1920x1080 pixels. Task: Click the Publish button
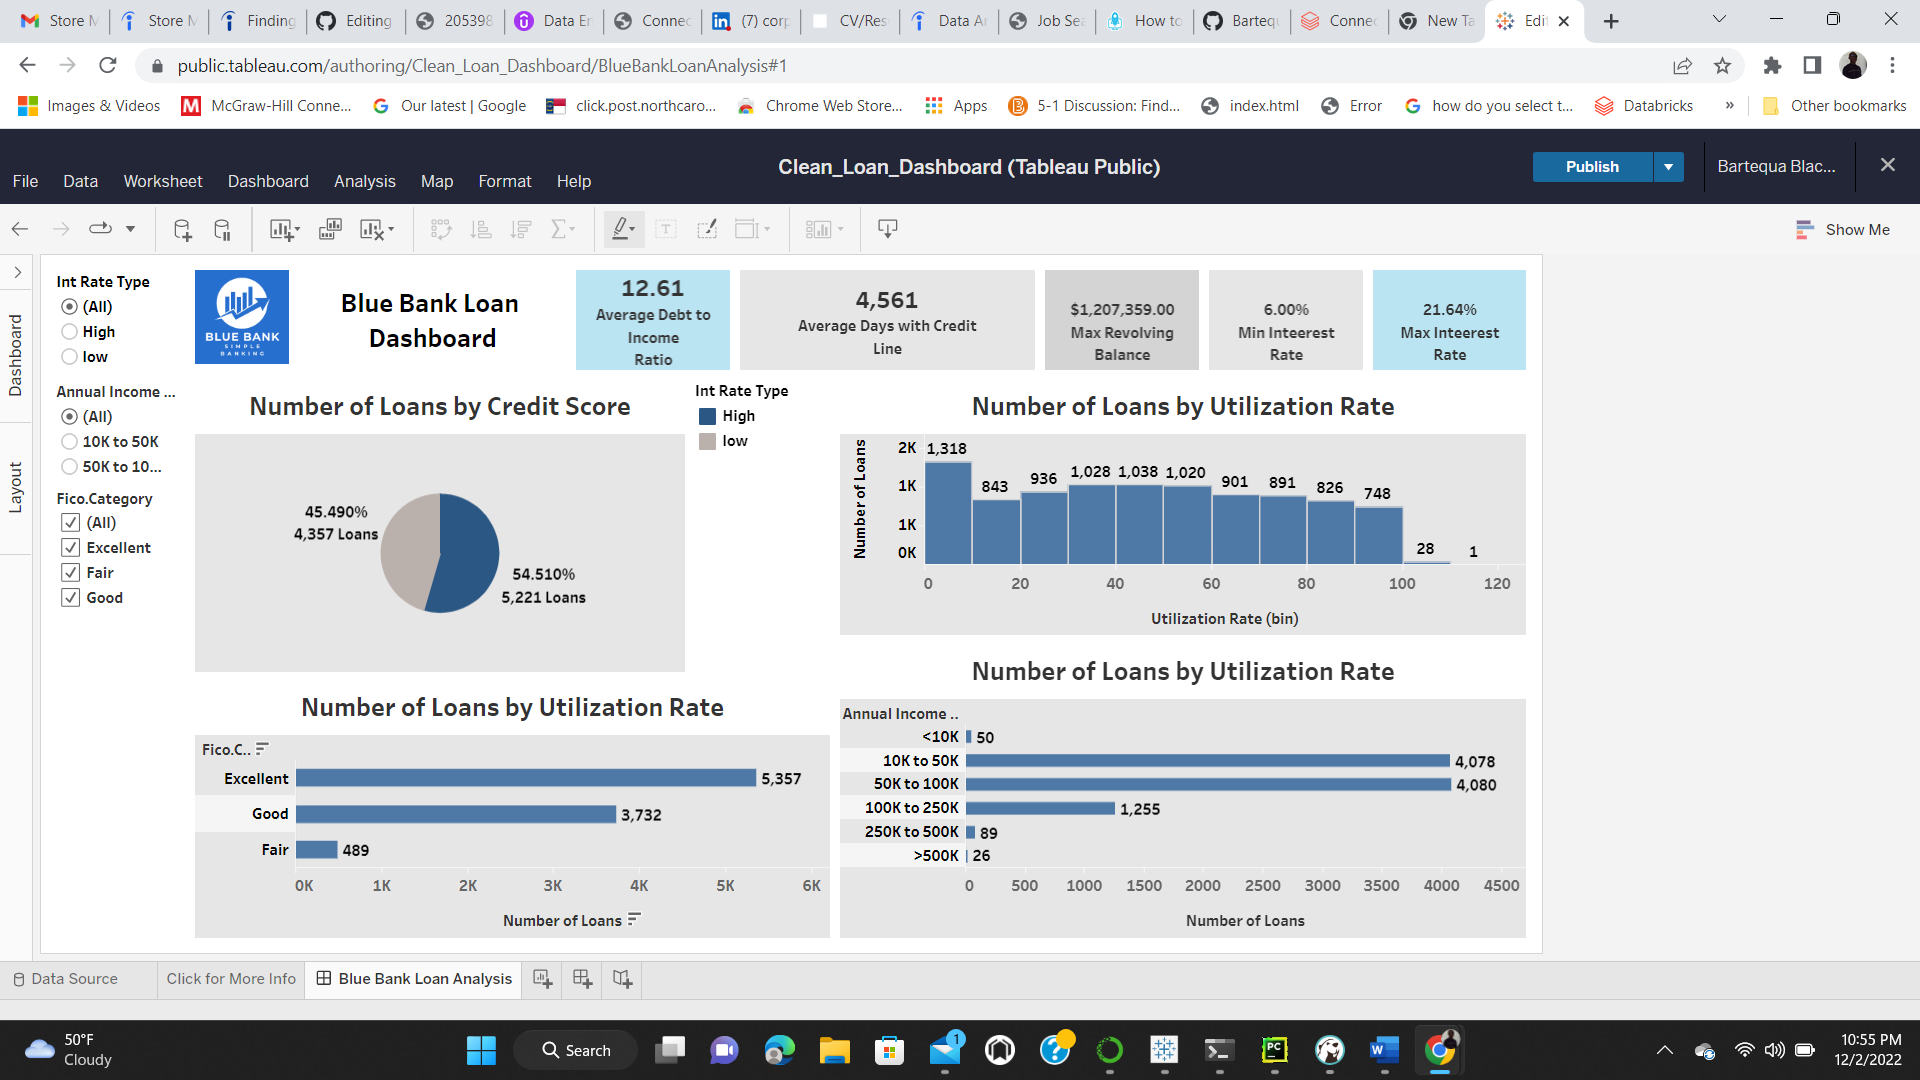point(1592,167)
